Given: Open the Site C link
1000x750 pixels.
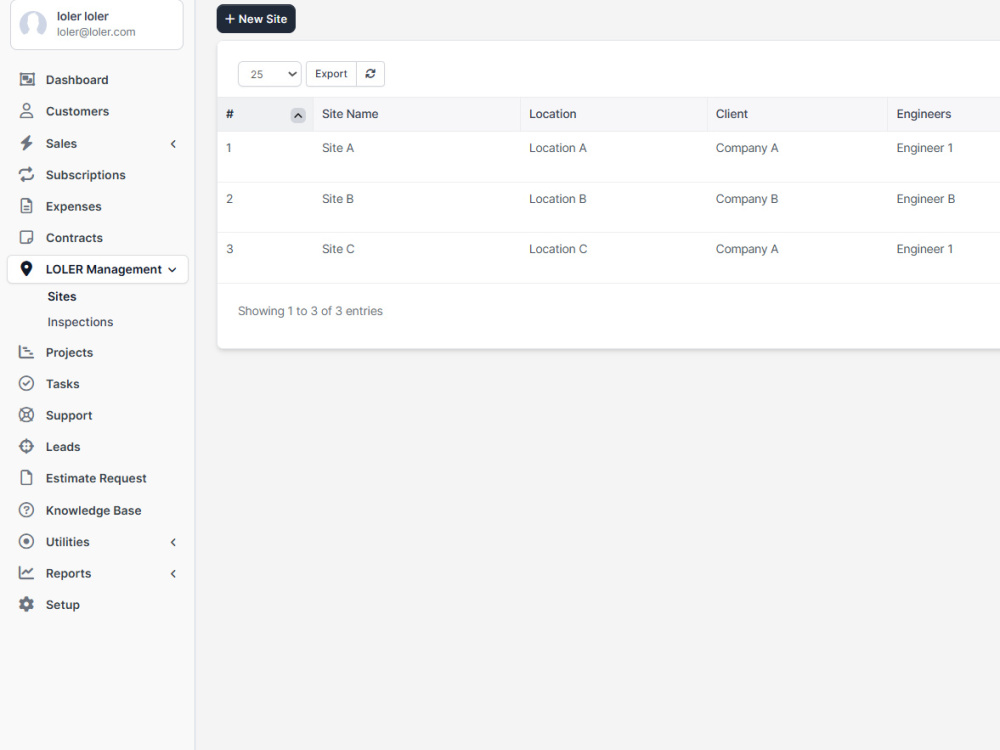Looking at the screenshot, I should click(x=338, y=249).
